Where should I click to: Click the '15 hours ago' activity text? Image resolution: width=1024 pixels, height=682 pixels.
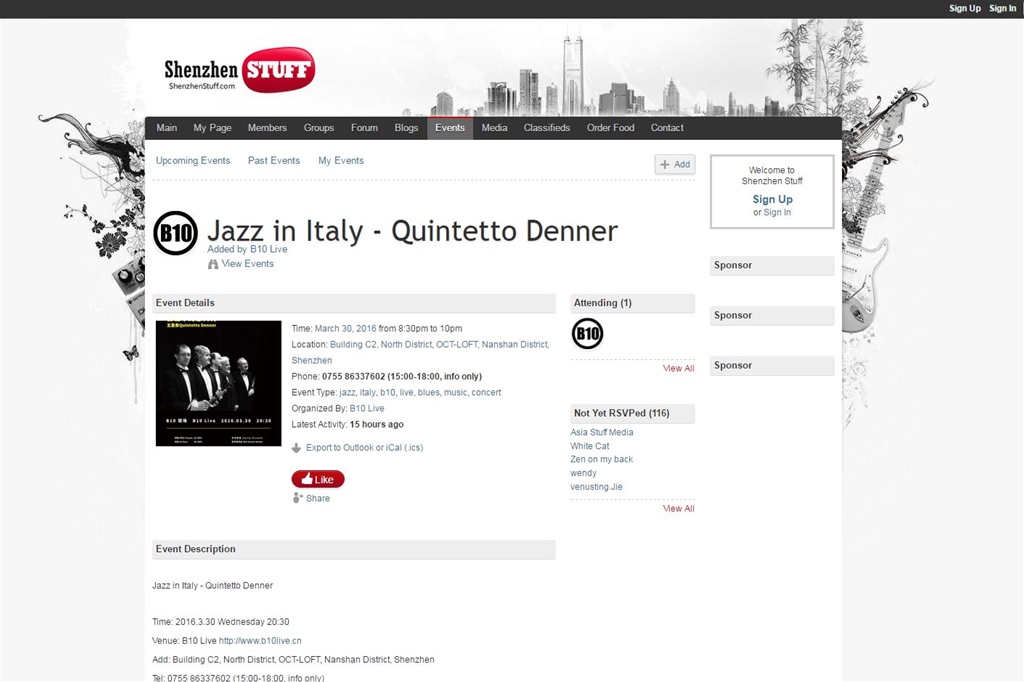coord(377,425)
